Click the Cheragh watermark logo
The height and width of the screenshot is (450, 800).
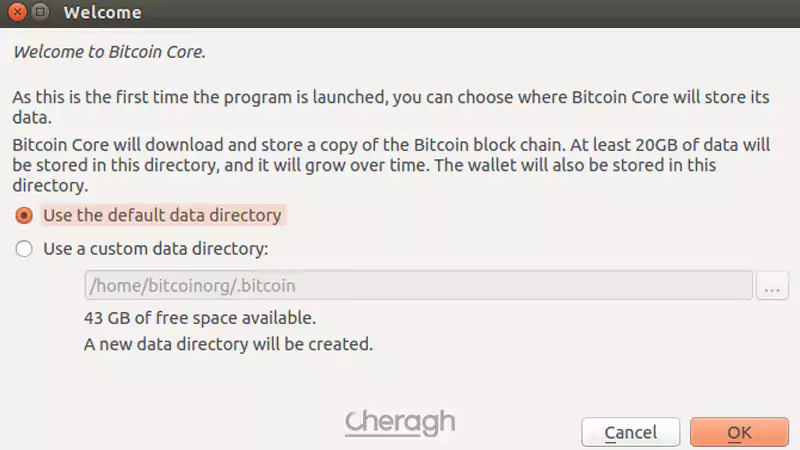[400, 422]
